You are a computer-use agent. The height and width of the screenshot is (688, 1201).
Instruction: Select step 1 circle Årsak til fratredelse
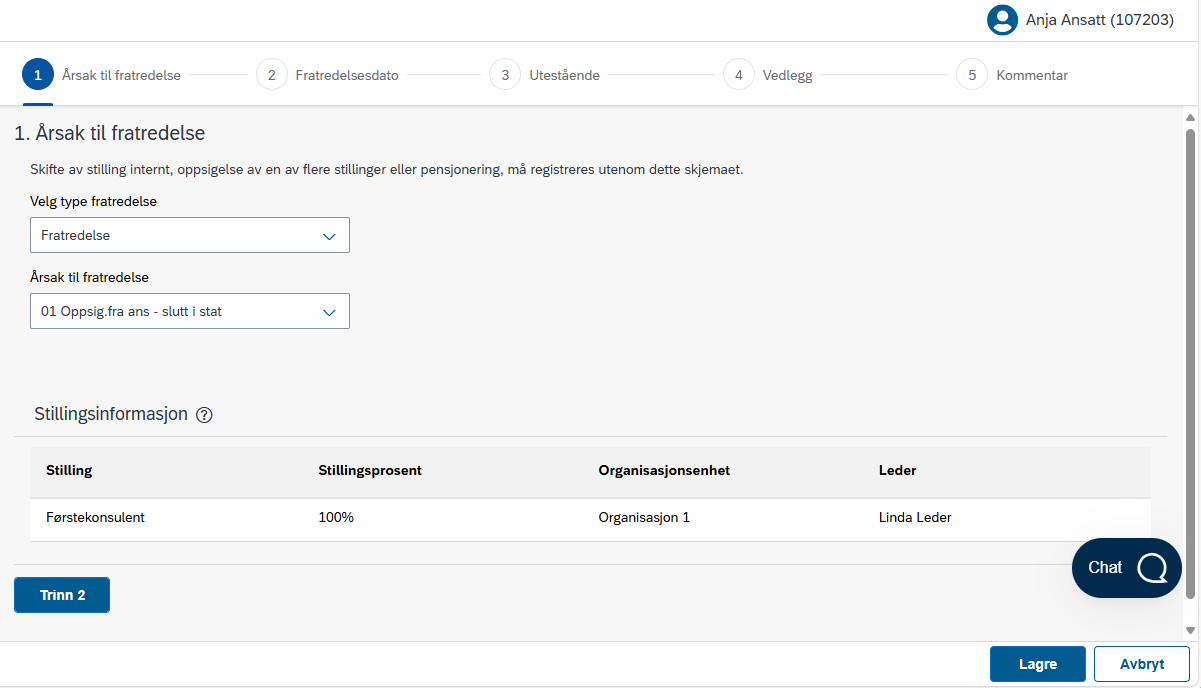point(38,75)
